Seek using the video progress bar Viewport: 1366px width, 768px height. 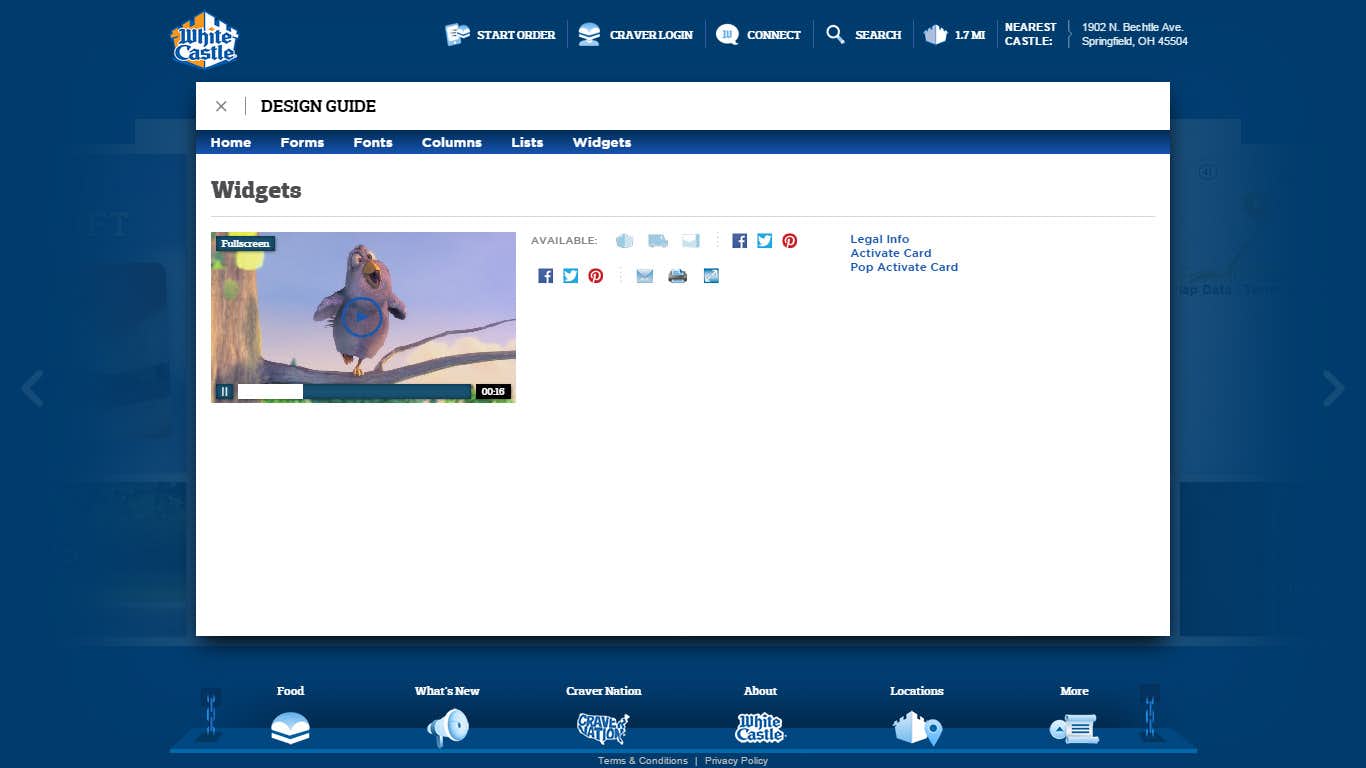[x=355, y=392]
